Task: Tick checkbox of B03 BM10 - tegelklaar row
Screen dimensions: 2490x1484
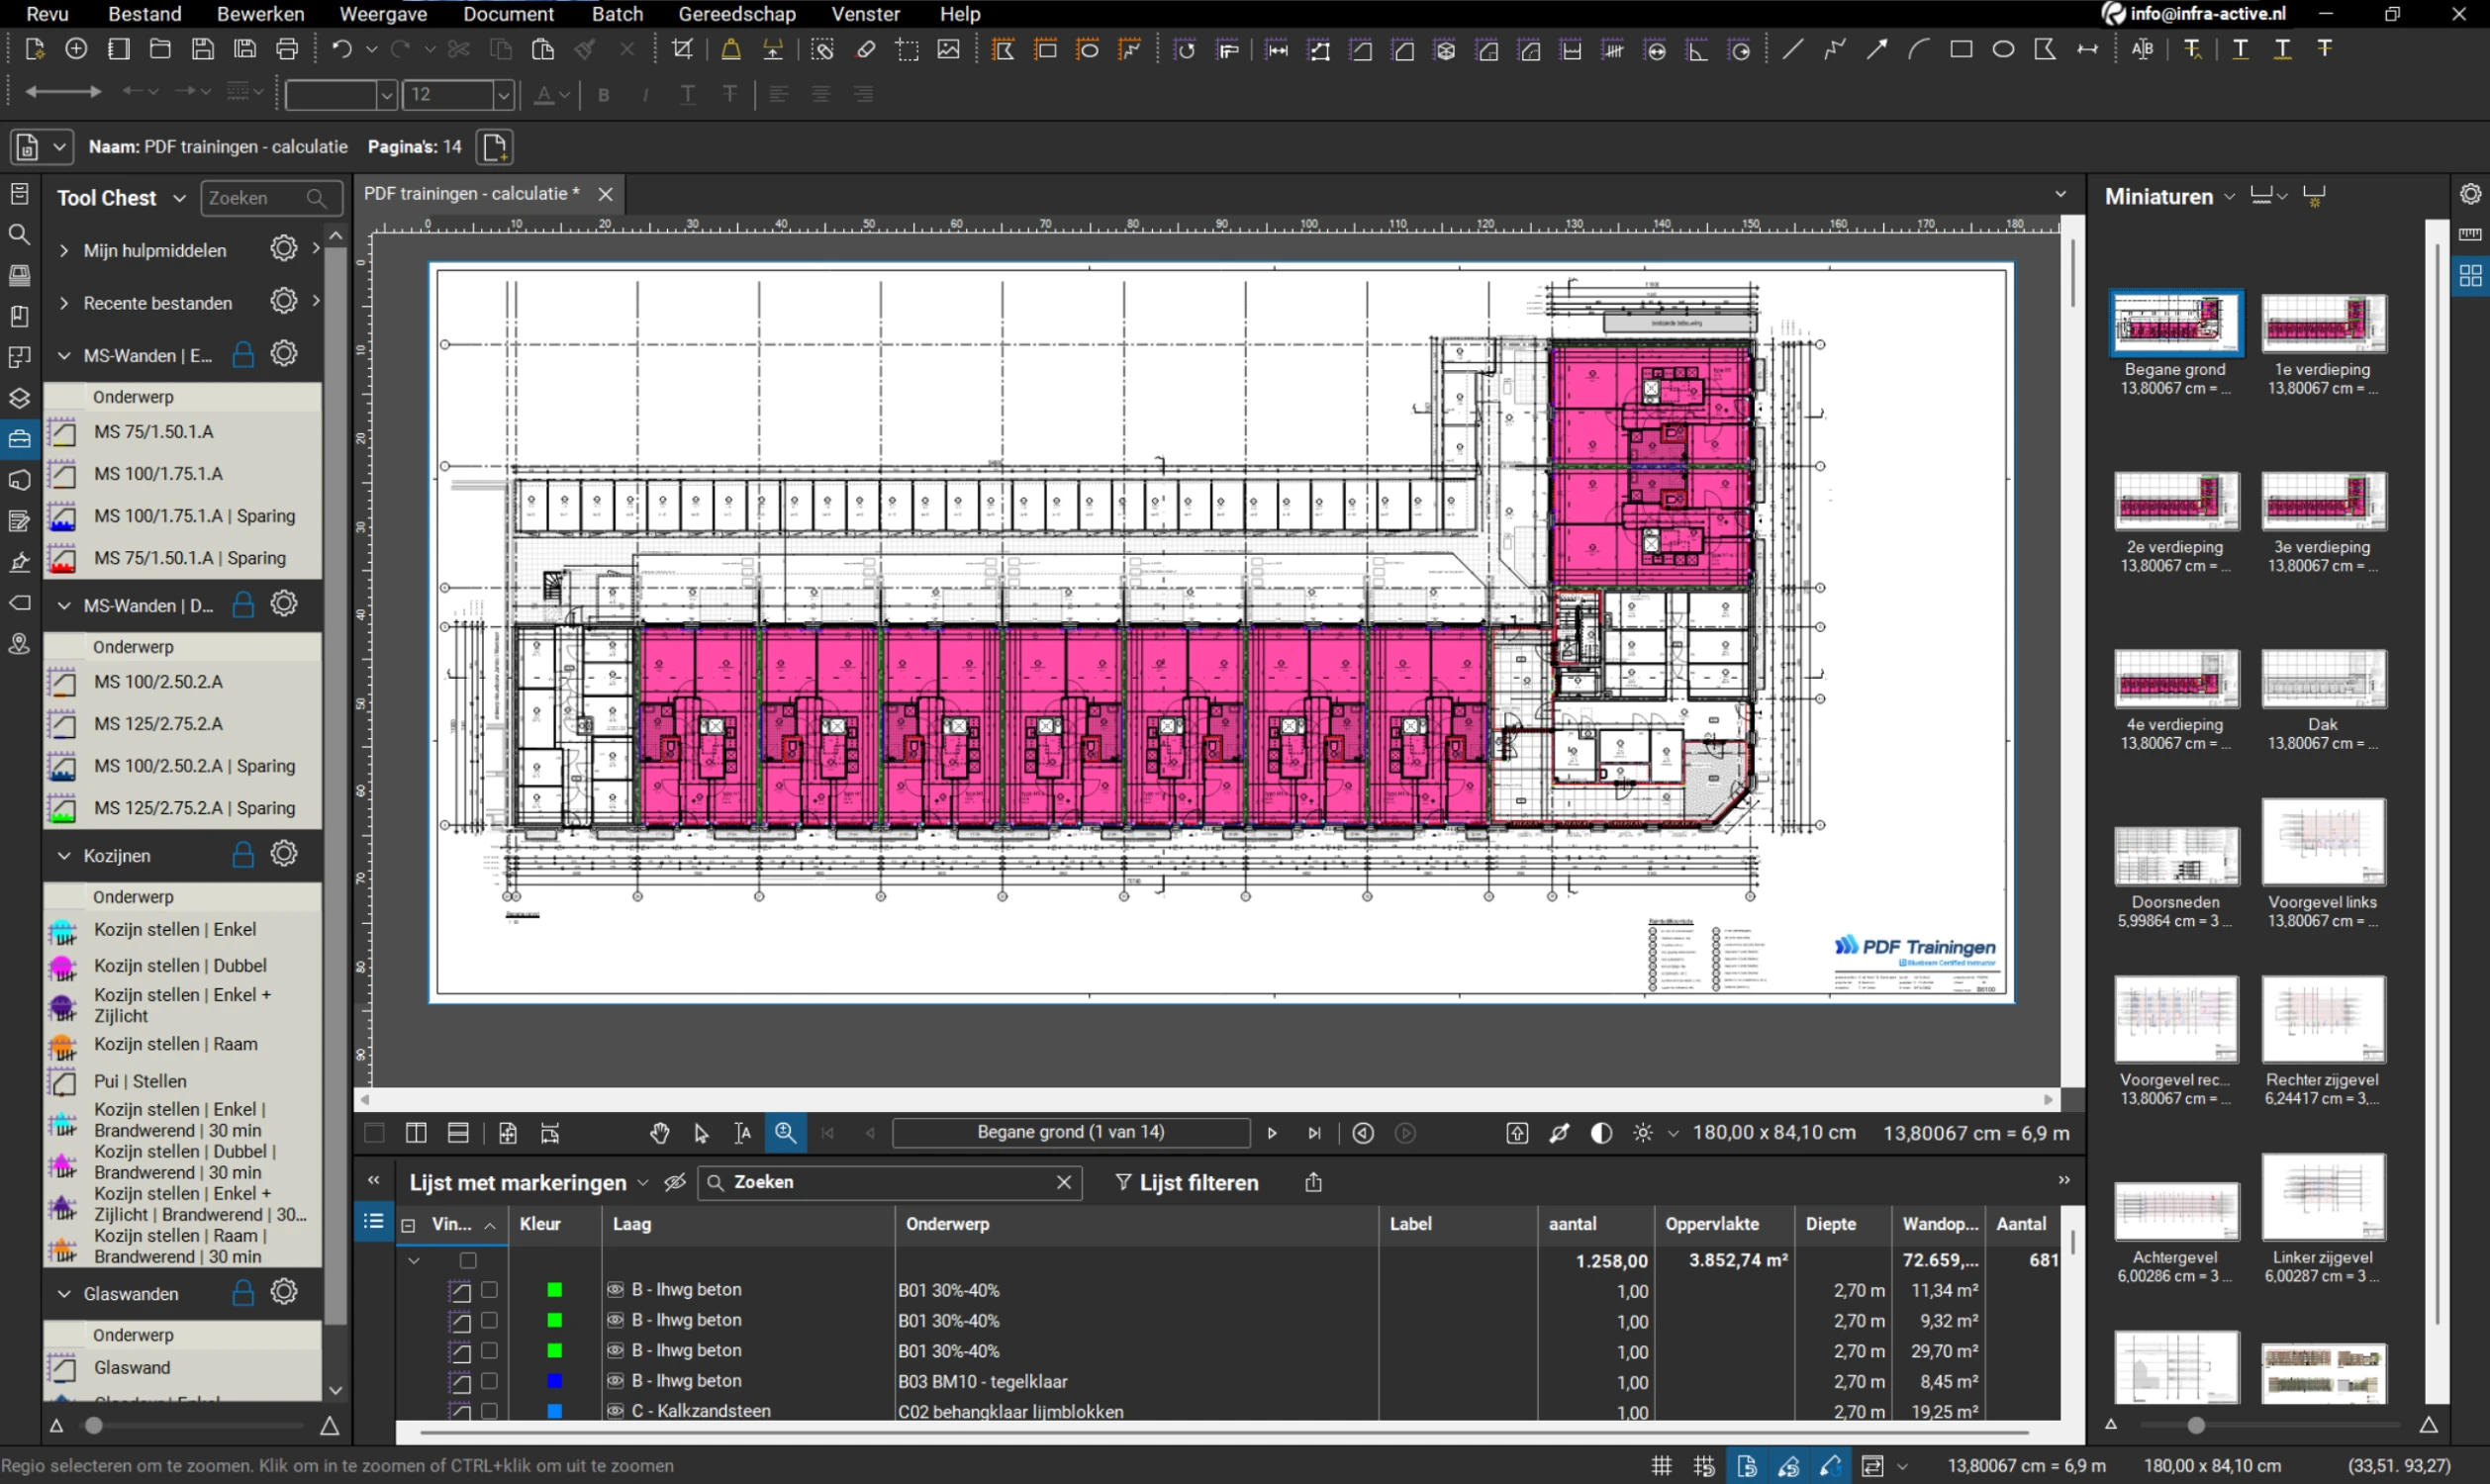Action: click(x=489, y=1381)
